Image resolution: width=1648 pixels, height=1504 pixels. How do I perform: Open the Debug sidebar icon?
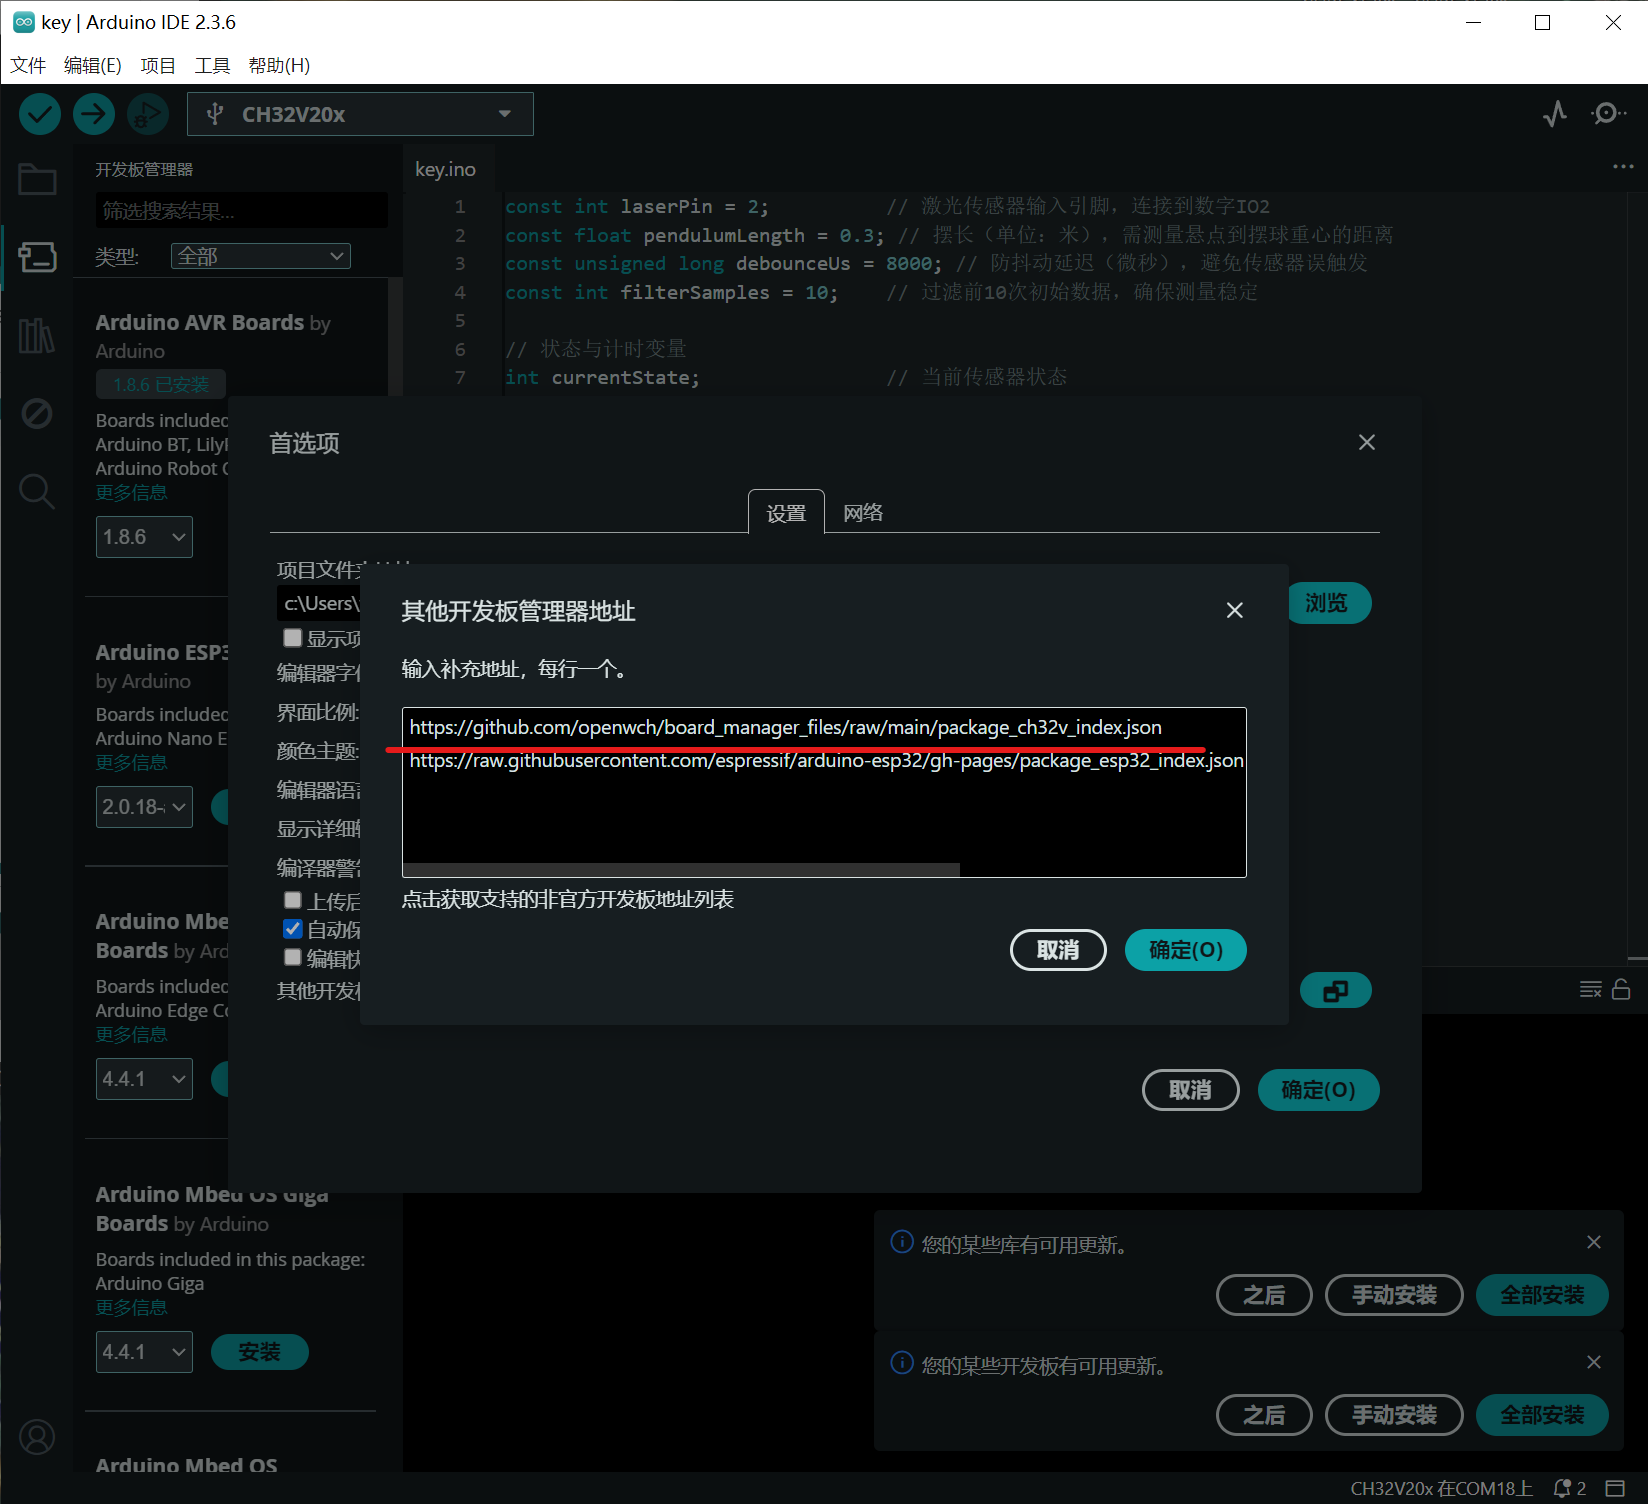(x=37, y=413)
